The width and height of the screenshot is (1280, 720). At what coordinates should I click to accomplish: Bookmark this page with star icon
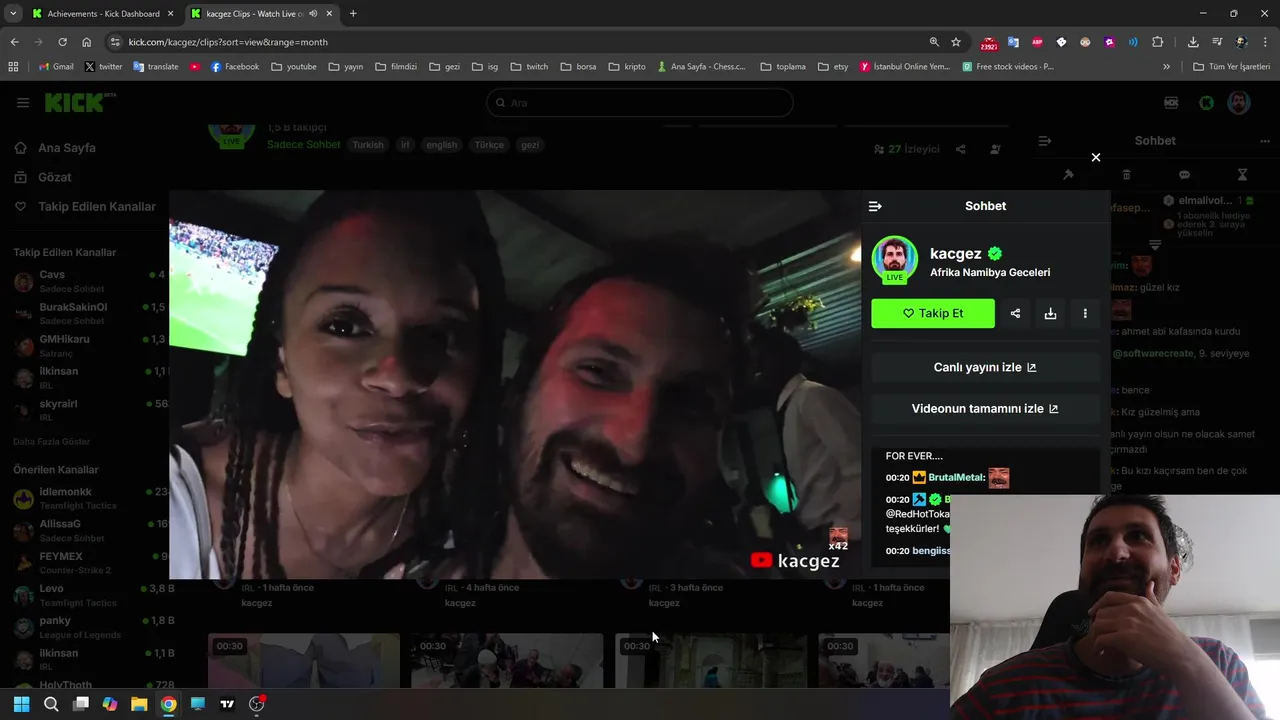pos(956,42)
